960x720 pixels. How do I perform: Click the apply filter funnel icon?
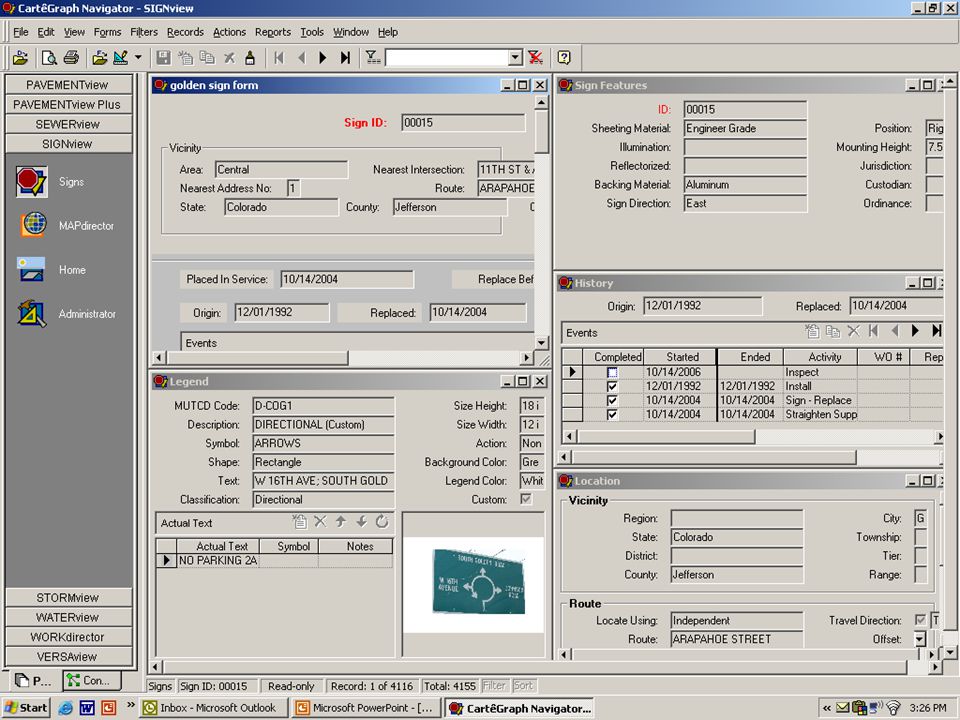[372, 58]
